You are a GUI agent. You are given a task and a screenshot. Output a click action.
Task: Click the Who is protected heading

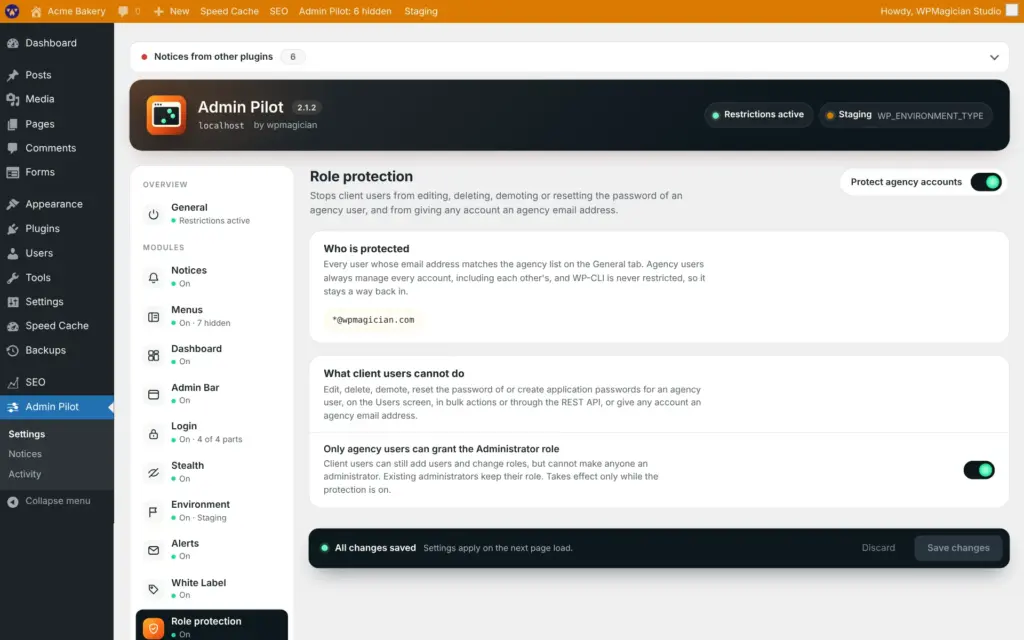coord(366,249)
